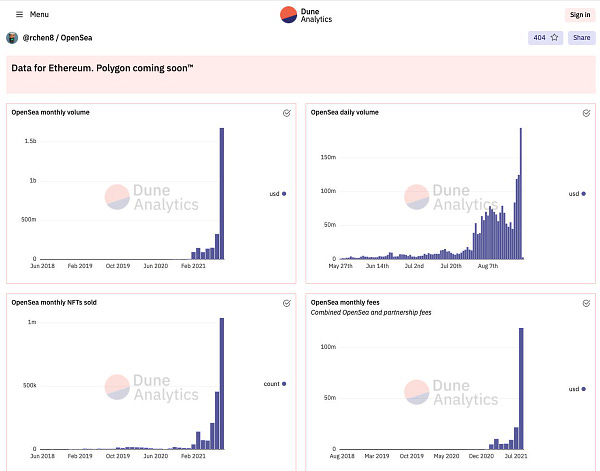Click the Menu label
Viewport: 600px width, 471px height.
tap(39, 15)
